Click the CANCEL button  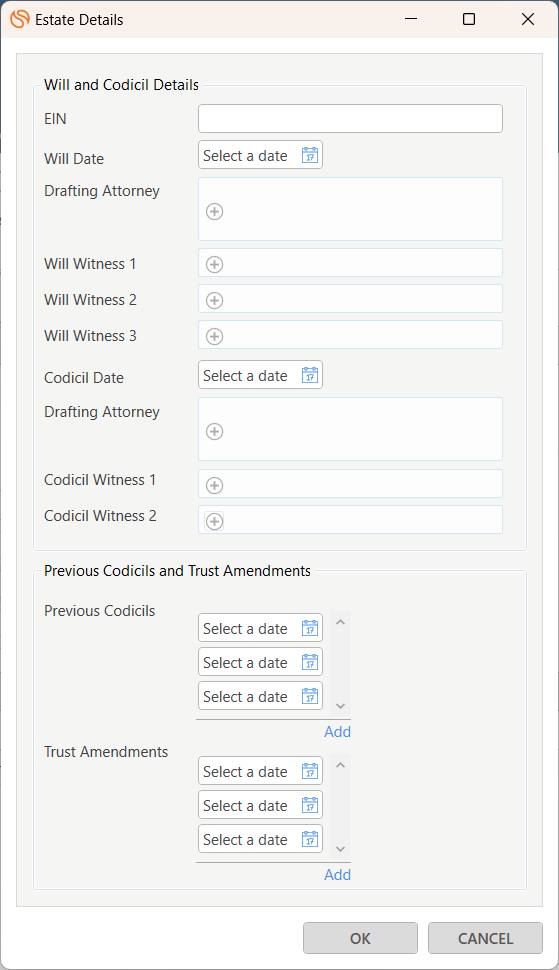pos(485,938)
